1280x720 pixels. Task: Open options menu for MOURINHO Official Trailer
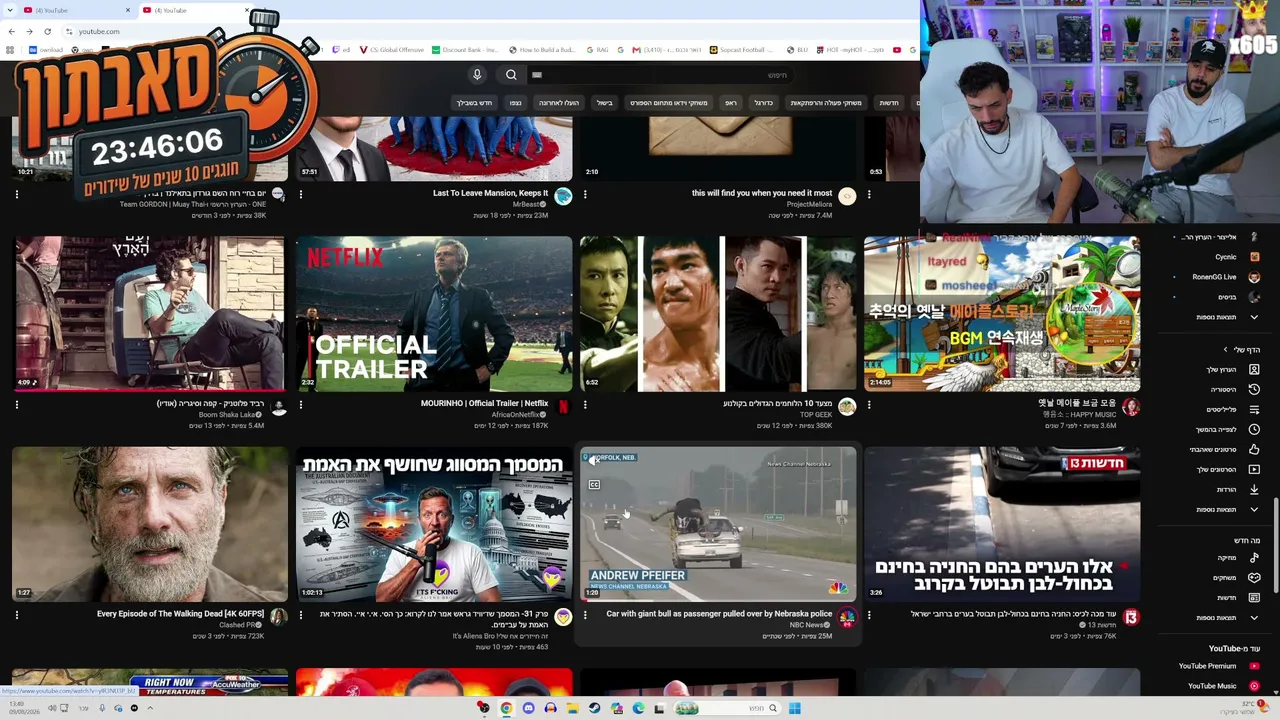301,405
